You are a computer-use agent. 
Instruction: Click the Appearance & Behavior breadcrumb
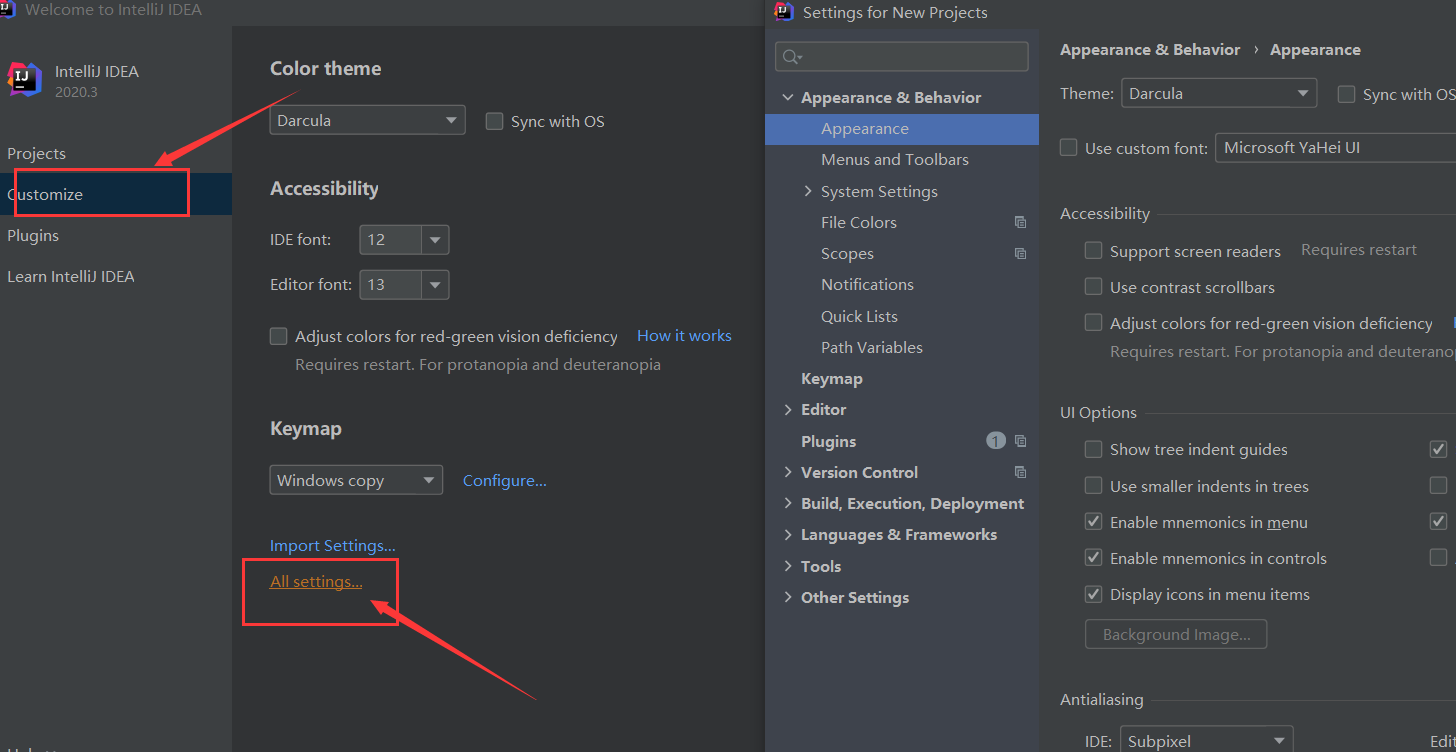[1150, 50]
